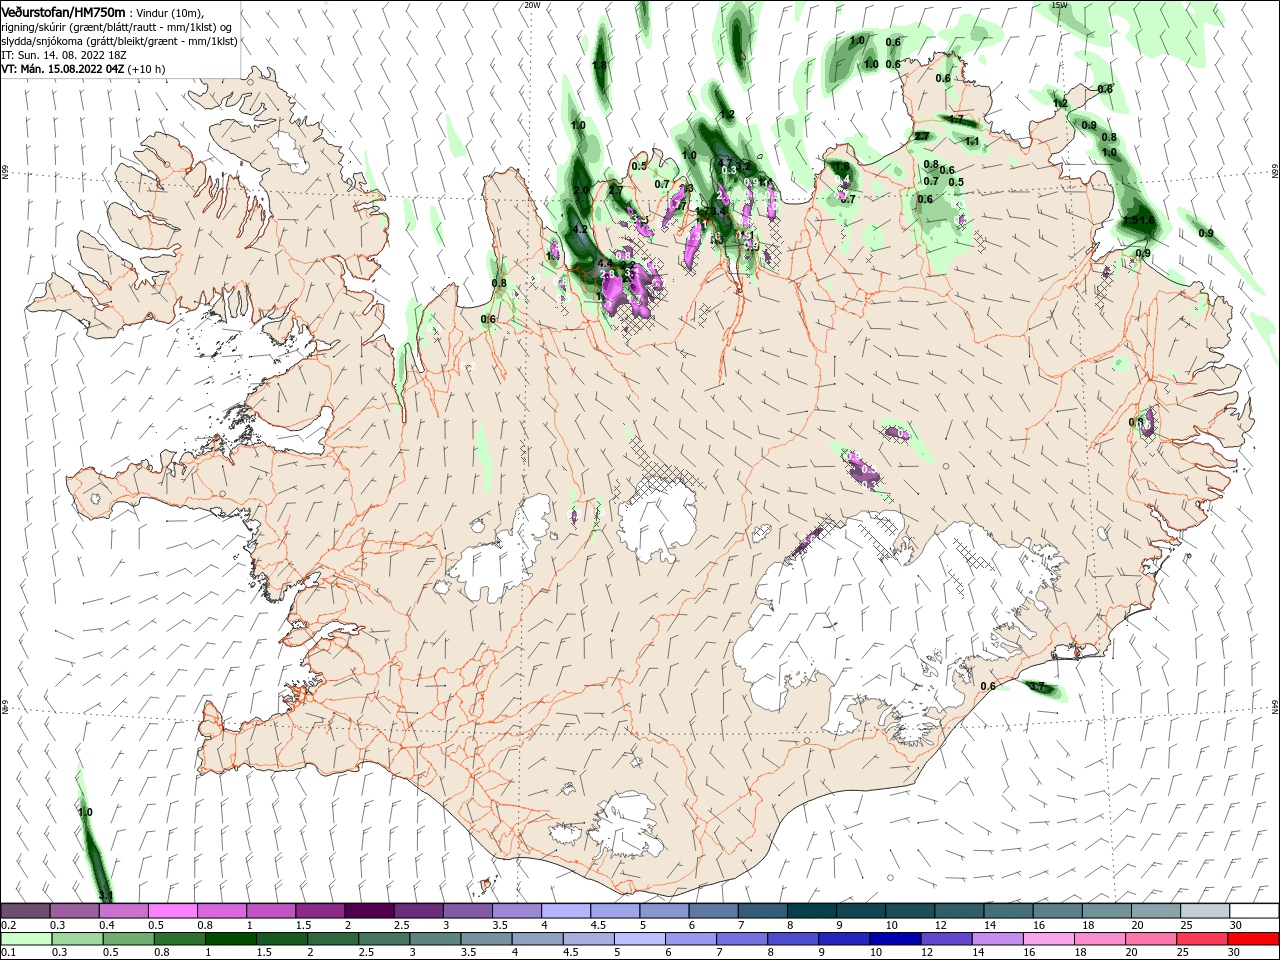Pick the 3 swatch in the lower rain scale
1280x960 pixels.
pyautogui.click(x=435, y=939)
